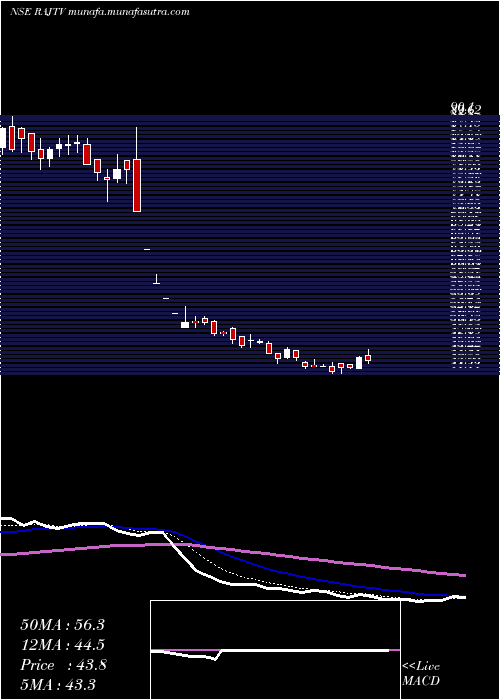Click the 5MA : 43.3 value label

[x=58, y=685]
